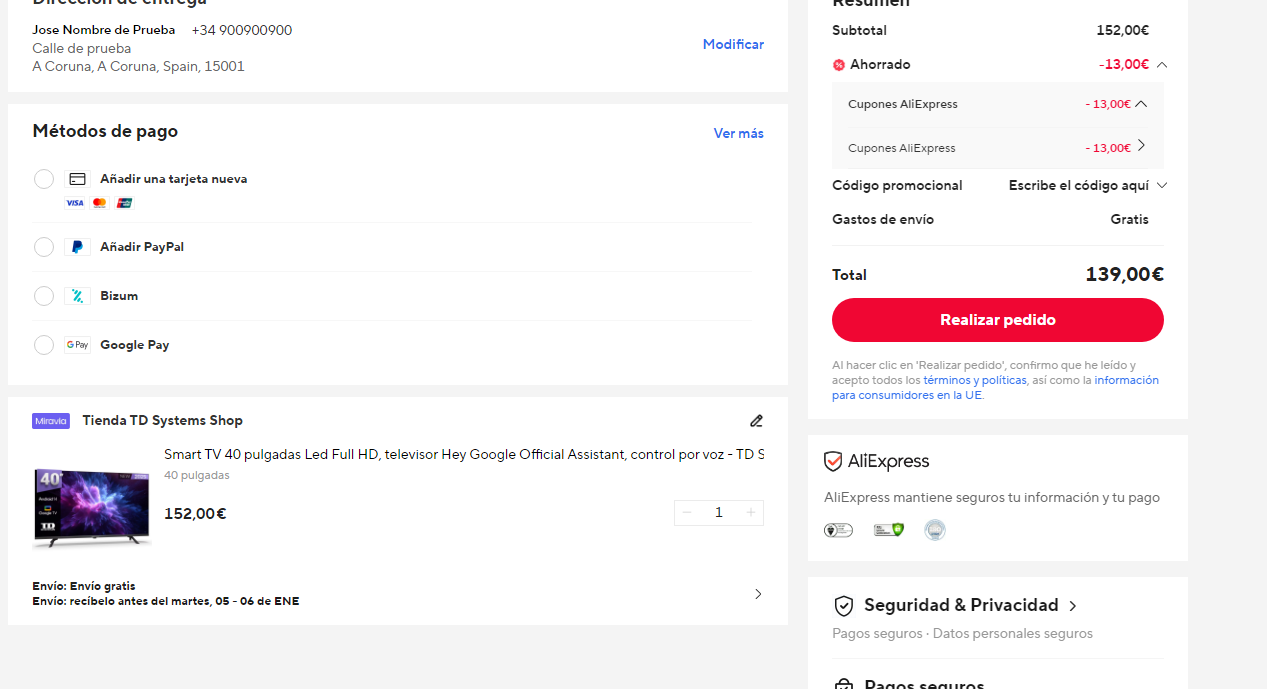Click the Bizum logo icon
1267x689 pixels.
(77, 296)
